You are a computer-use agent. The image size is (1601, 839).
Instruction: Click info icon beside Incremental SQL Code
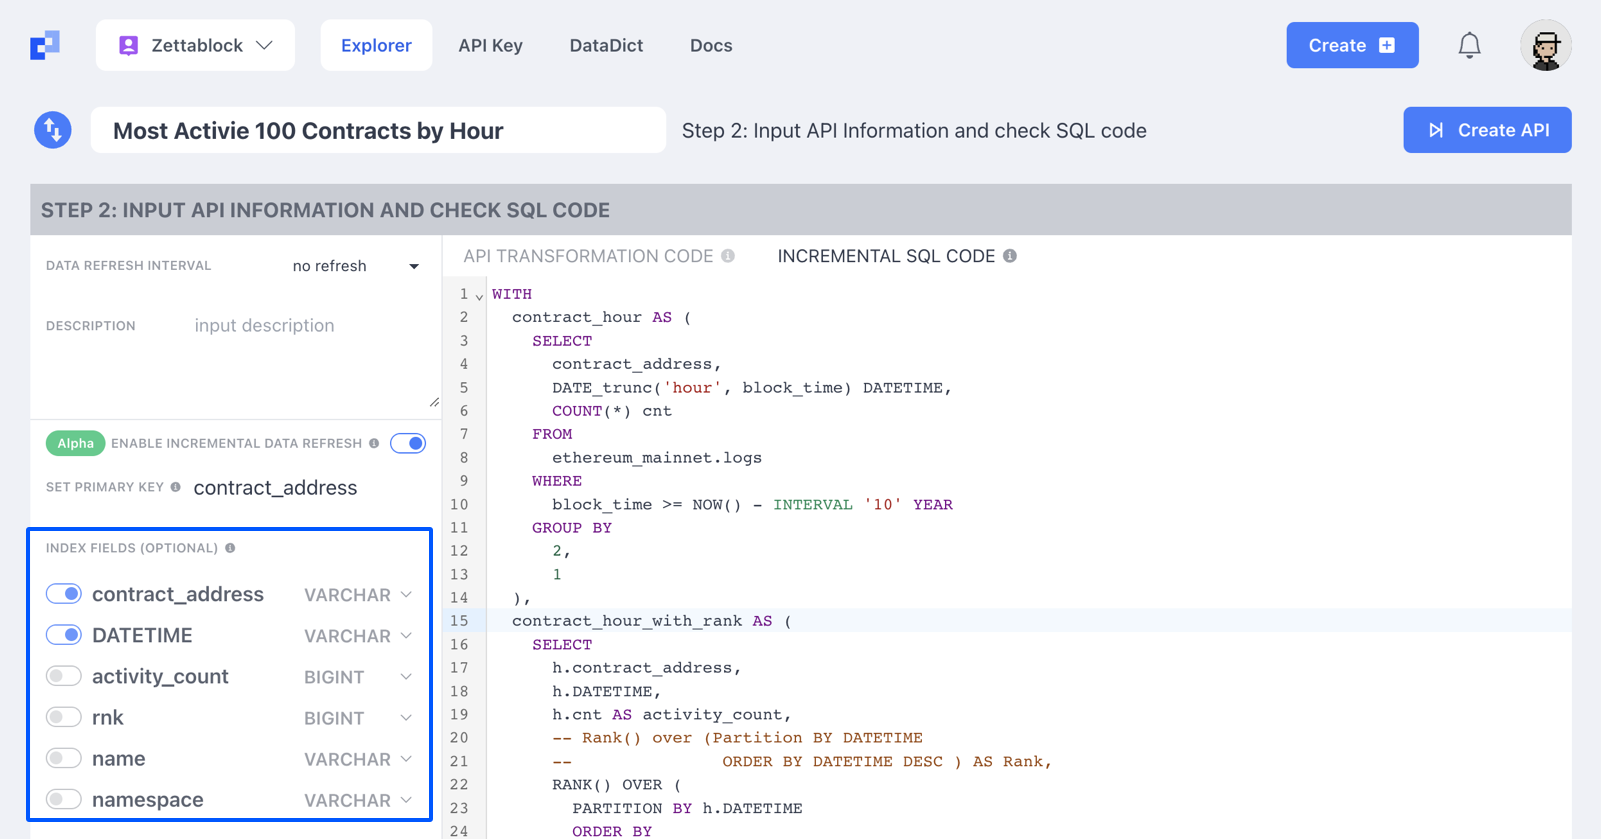(x=1010, y=256)
